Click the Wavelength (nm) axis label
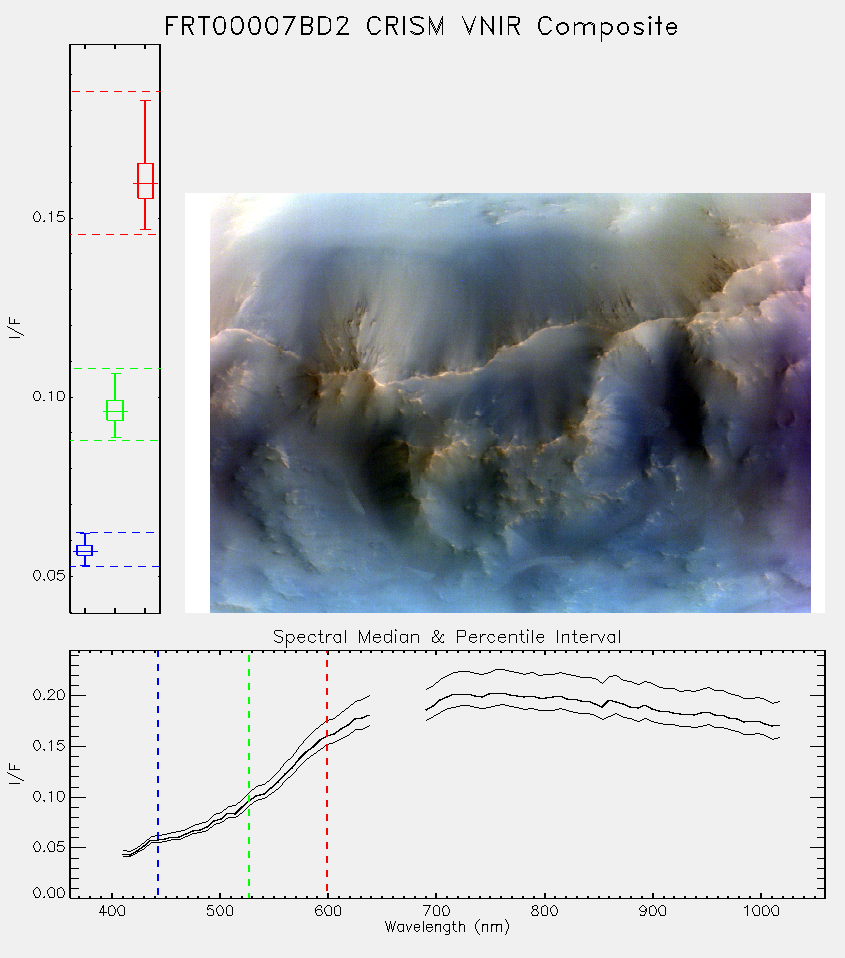845x958 pixels. (447, 927)
